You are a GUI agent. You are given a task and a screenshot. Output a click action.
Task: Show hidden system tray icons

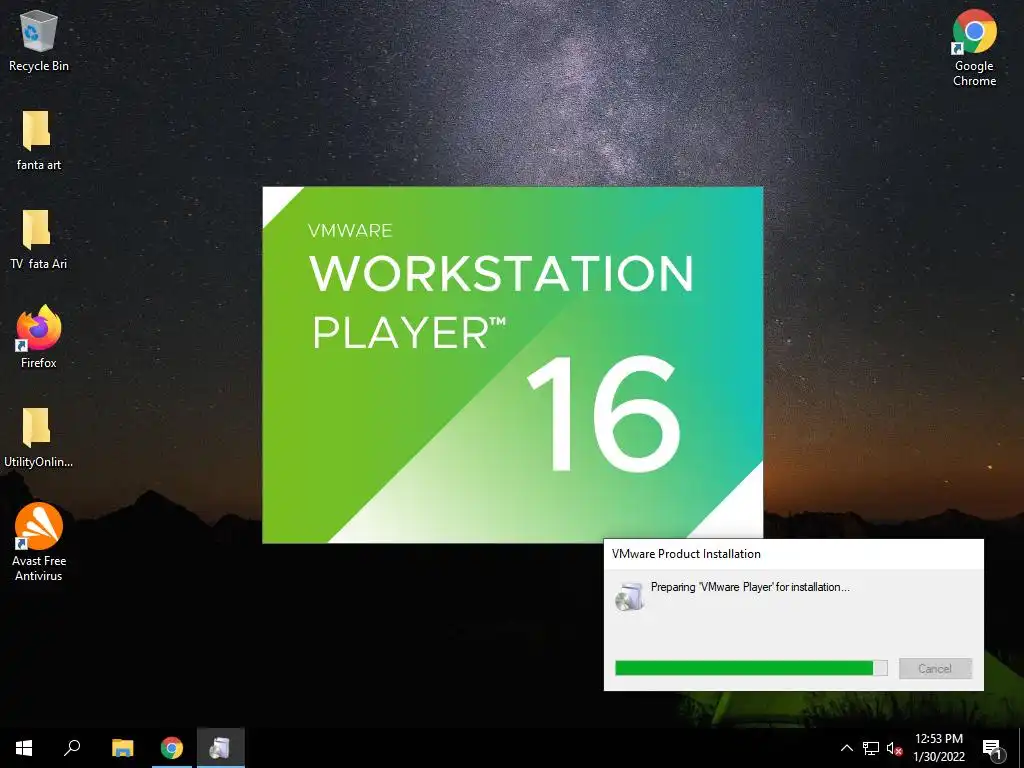(846, 748)
